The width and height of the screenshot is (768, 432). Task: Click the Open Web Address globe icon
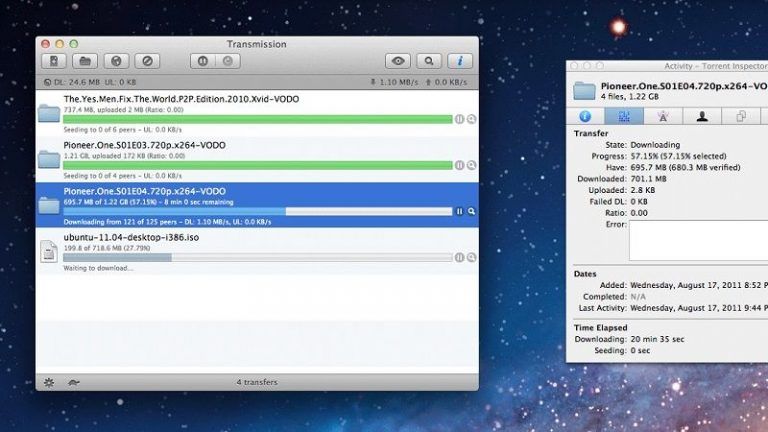tap(116, 61)
